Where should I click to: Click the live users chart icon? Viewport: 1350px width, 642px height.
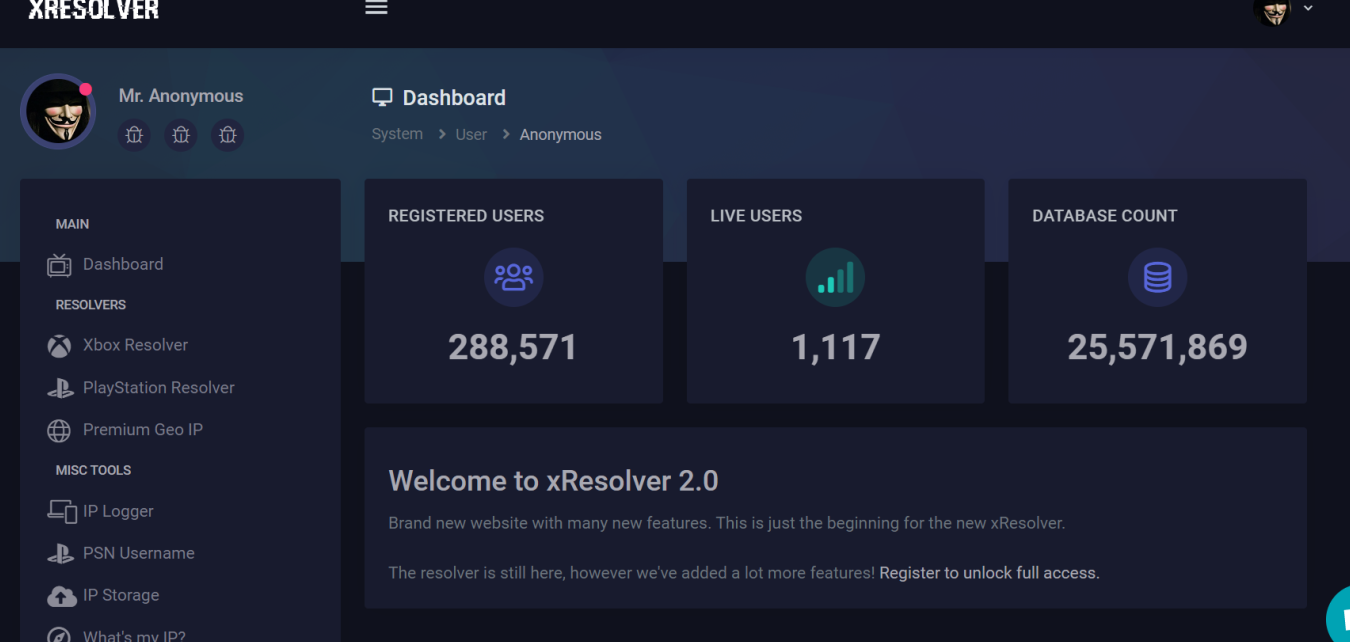[x=835, y=277]
